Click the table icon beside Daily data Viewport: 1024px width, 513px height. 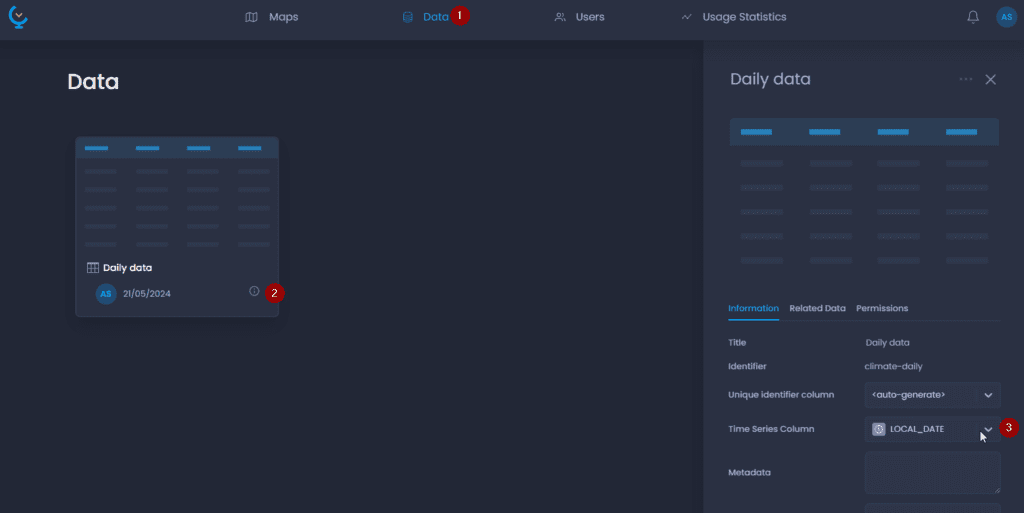[93, 268]
